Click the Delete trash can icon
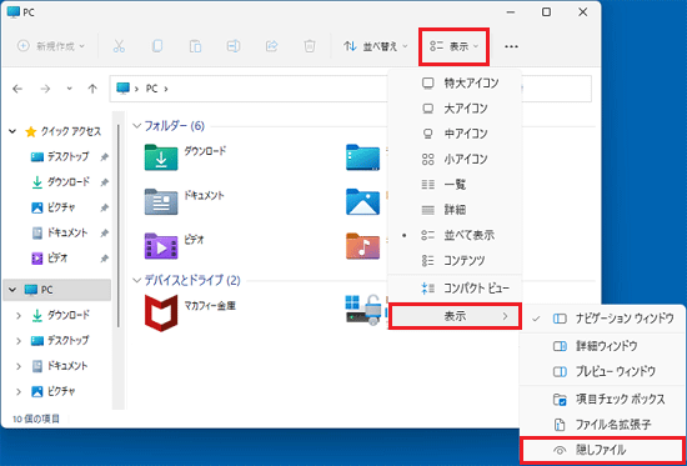The width and height of the screenshot is (687, 466). (x=310, y=46)
